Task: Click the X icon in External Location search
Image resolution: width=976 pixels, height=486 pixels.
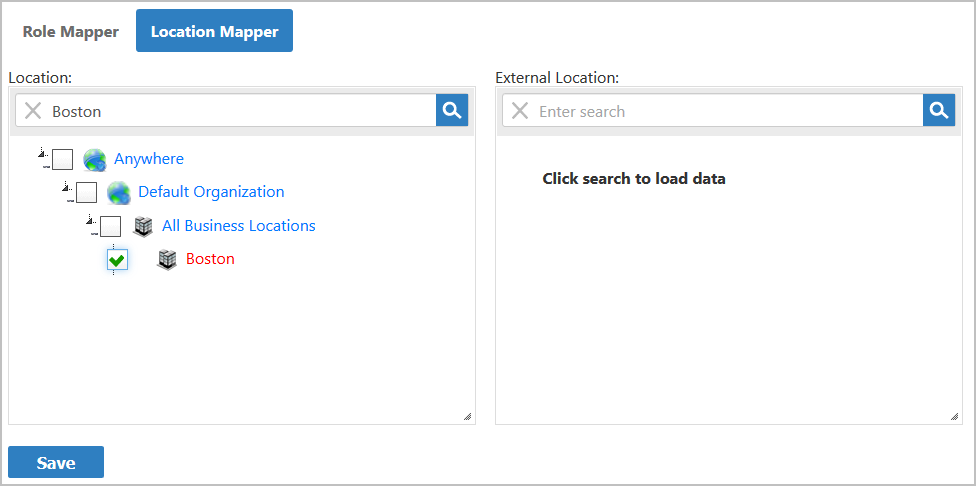Action: tap(520, 111)
